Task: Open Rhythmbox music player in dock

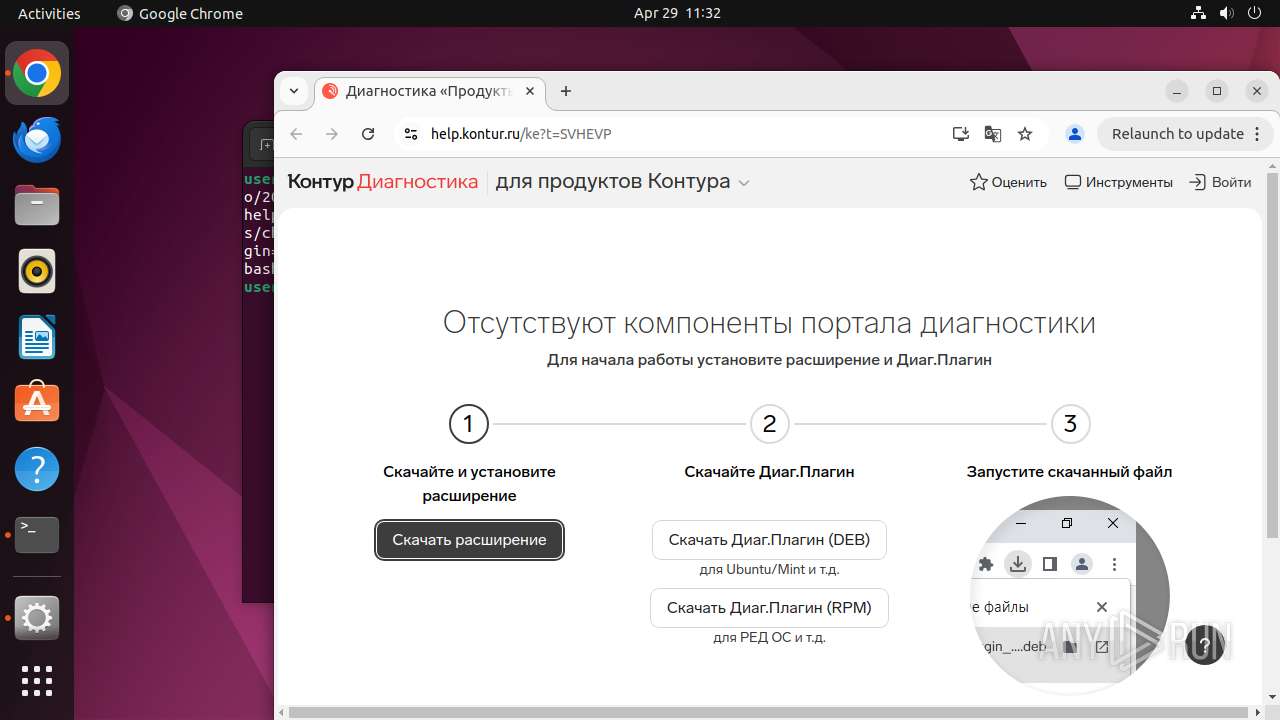Action: (x=37, y=271)
